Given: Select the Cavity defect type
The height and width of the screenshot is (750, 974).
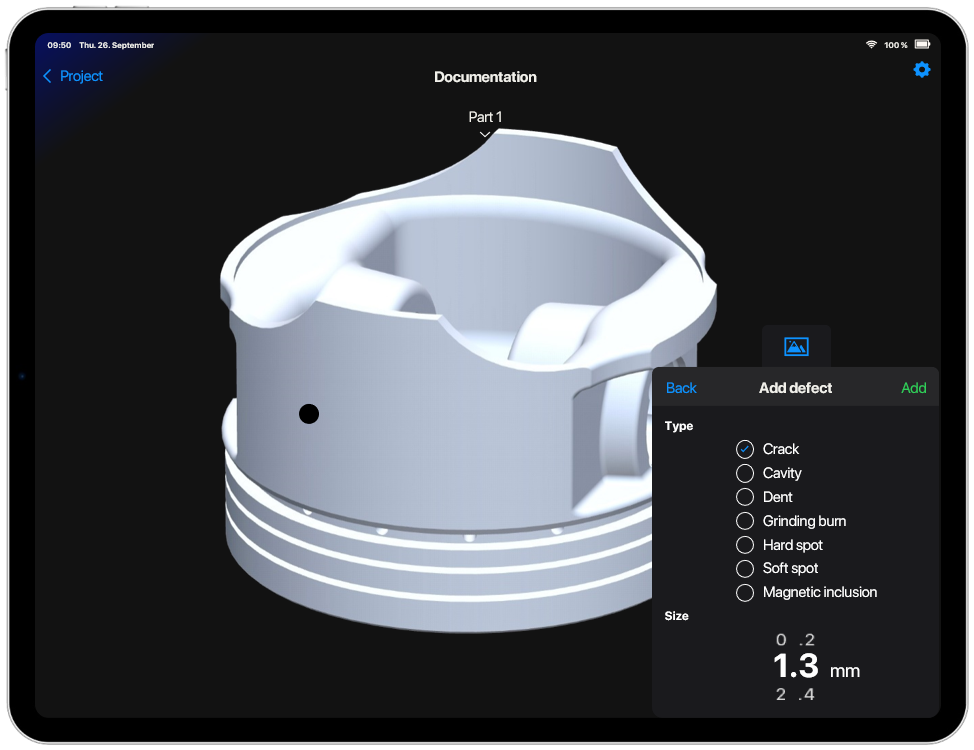Looking at the screenshot, I should (x=745, y=473).
